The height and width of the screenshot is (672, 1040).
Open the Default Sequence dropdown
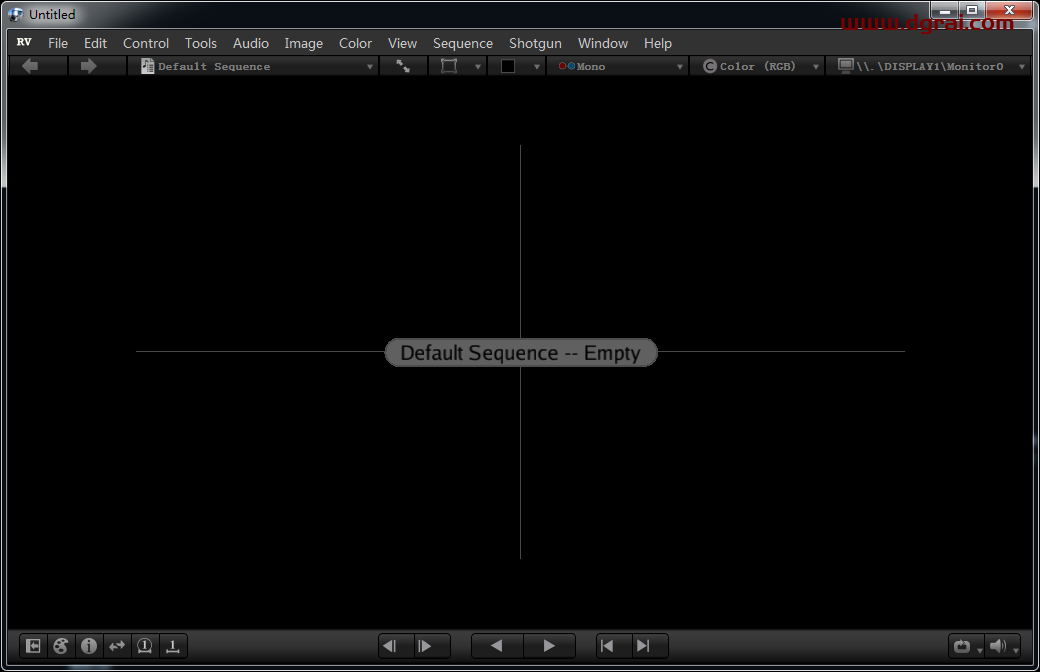pos(257,66)
